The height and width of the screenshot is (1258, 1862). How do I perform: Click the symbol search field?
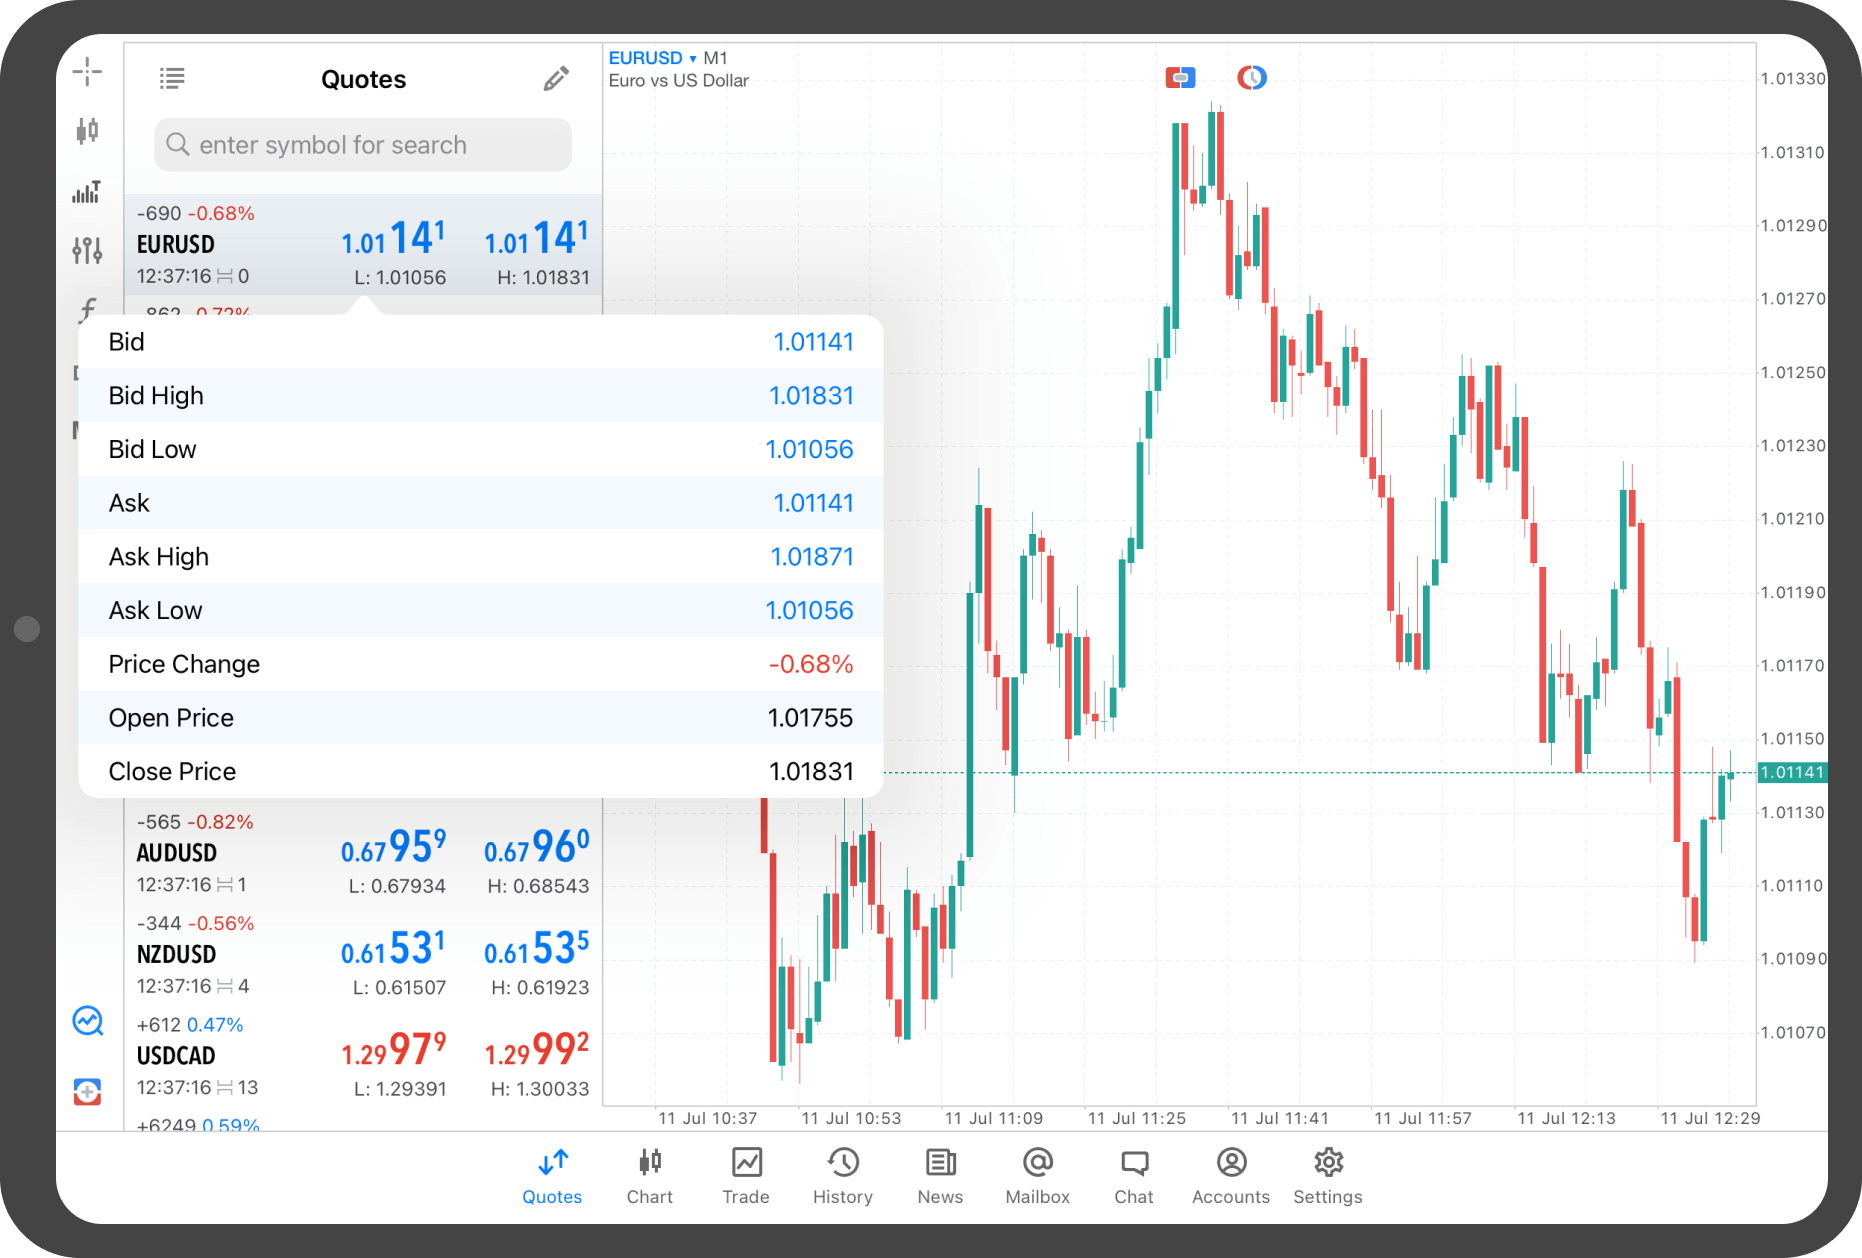point(363,145)
